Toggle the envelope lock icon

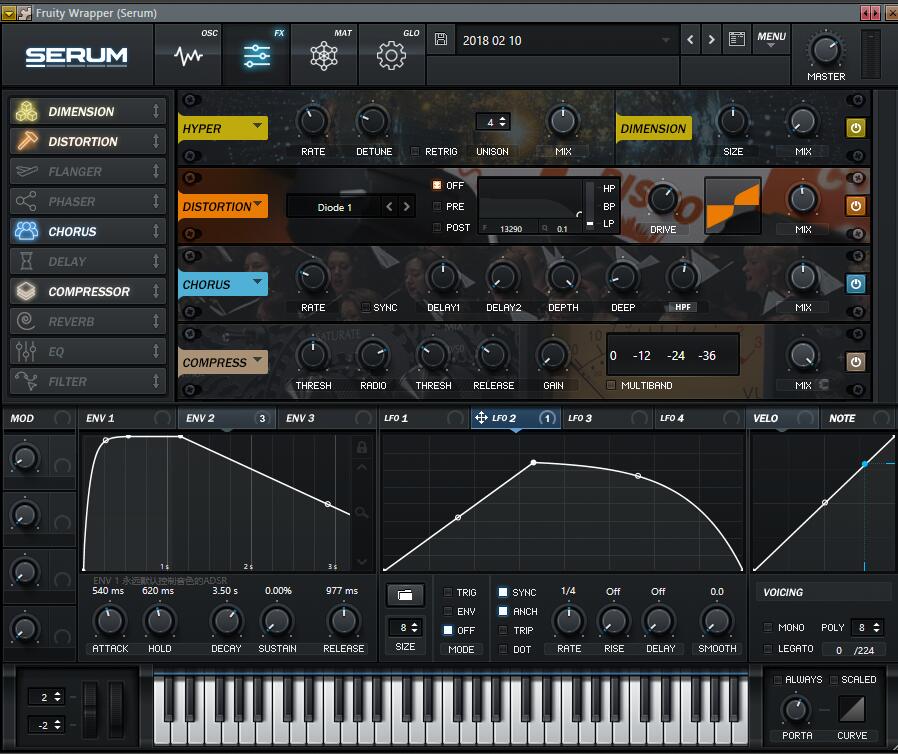tap(361, 447)
